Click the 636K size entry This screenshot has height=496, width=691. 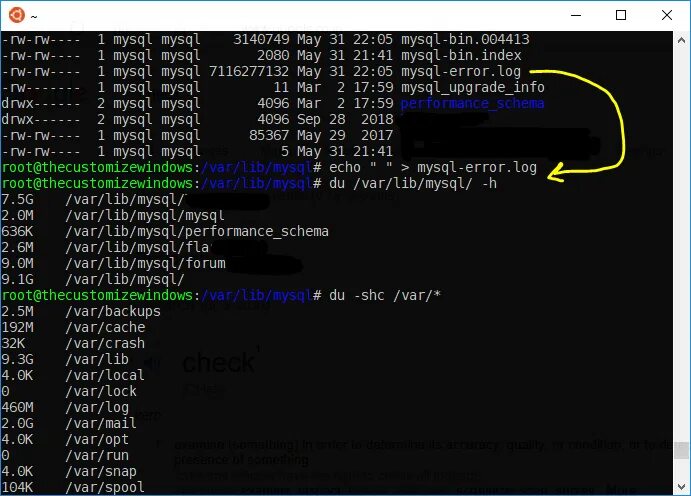[17, 231]
